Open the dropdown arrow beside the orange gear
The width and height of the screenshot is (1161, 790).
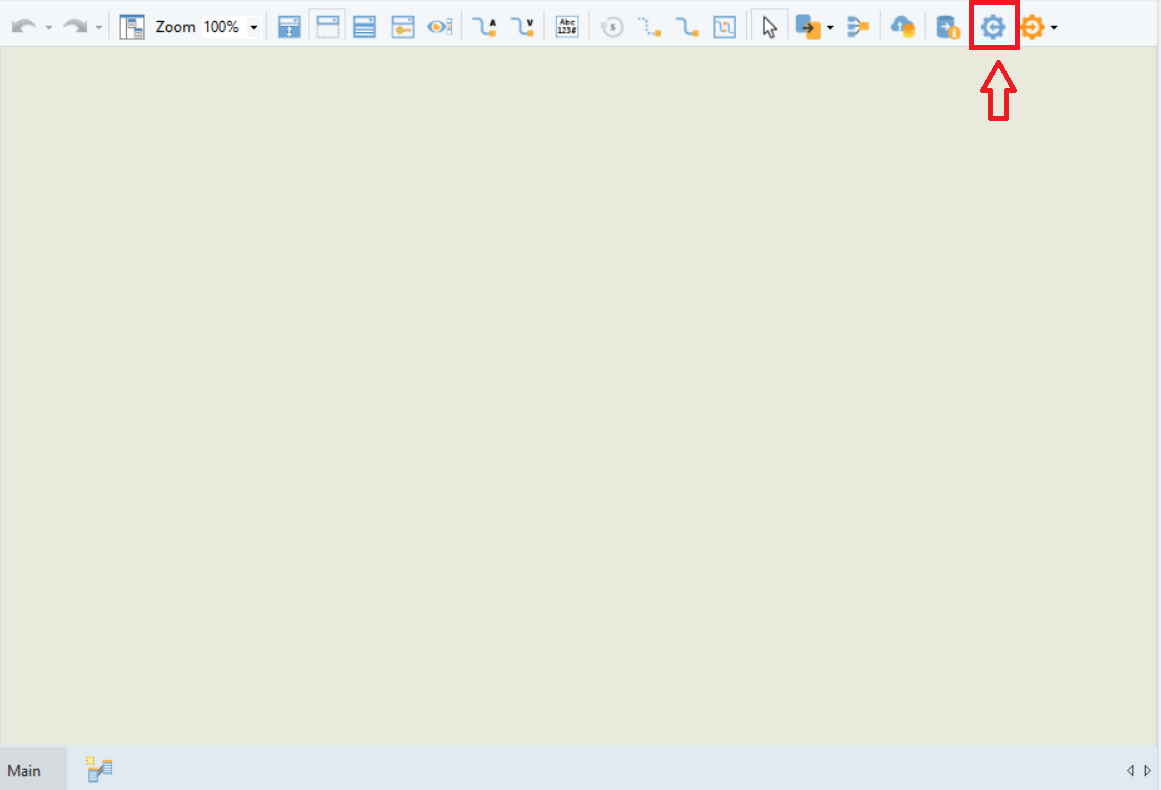click(x=1054, y=28)
